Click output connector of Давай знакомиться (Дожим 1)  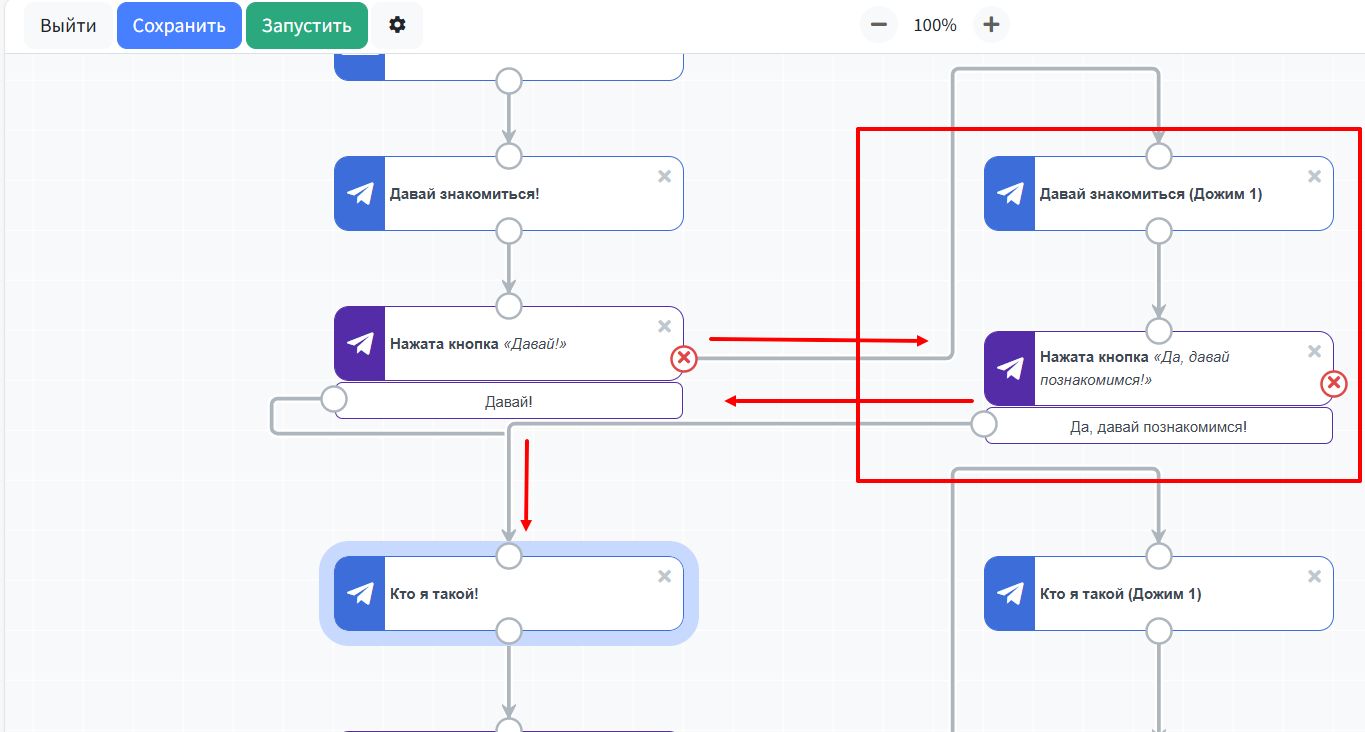[x=1159, y=231]
